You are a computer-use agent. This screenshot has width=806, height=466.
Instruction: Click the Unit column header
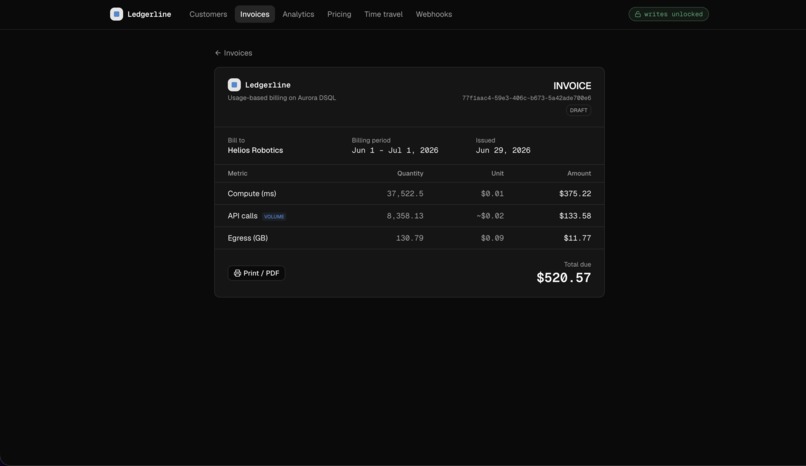pos(497,174)
